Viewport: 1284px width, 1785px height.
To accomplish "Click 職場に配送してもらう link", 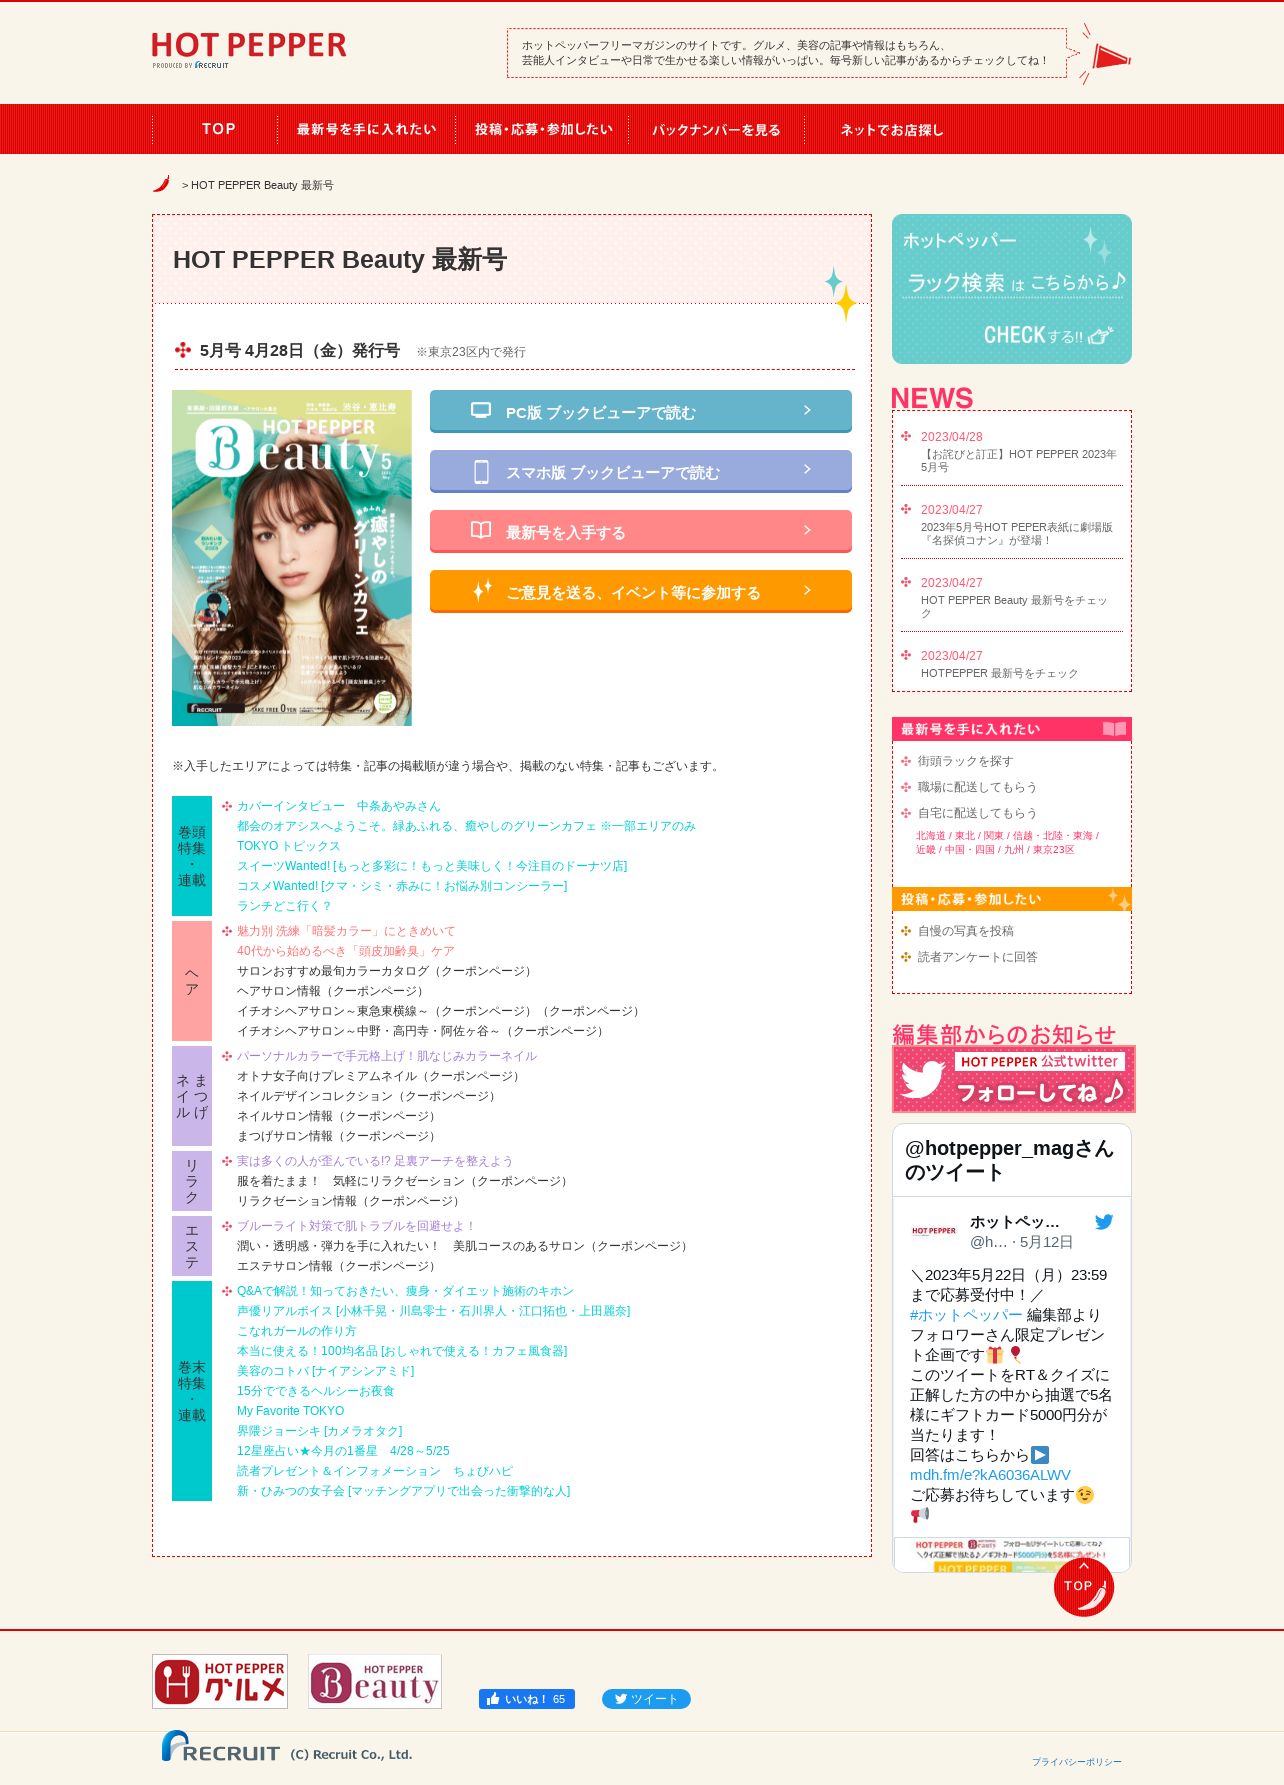I will (x=977, y=787).
